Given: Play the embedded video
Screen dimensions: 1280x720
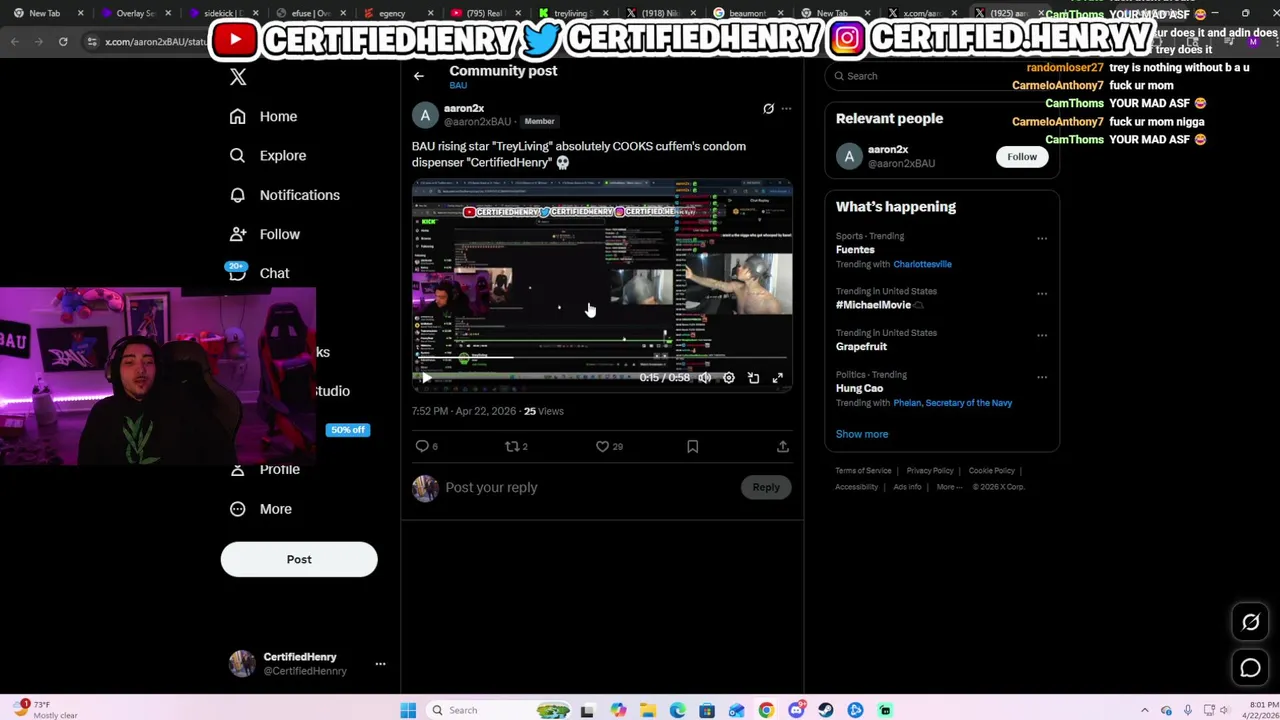Looking at the screenshot, I should [x=426, y=378].
